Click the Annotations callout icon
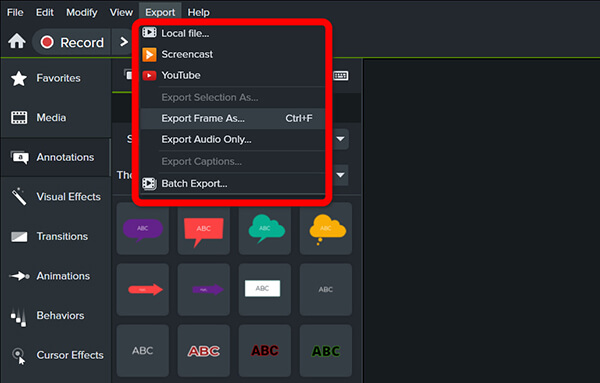The width and height of the screenshot is (600, 383). click(x=19, y=157)
